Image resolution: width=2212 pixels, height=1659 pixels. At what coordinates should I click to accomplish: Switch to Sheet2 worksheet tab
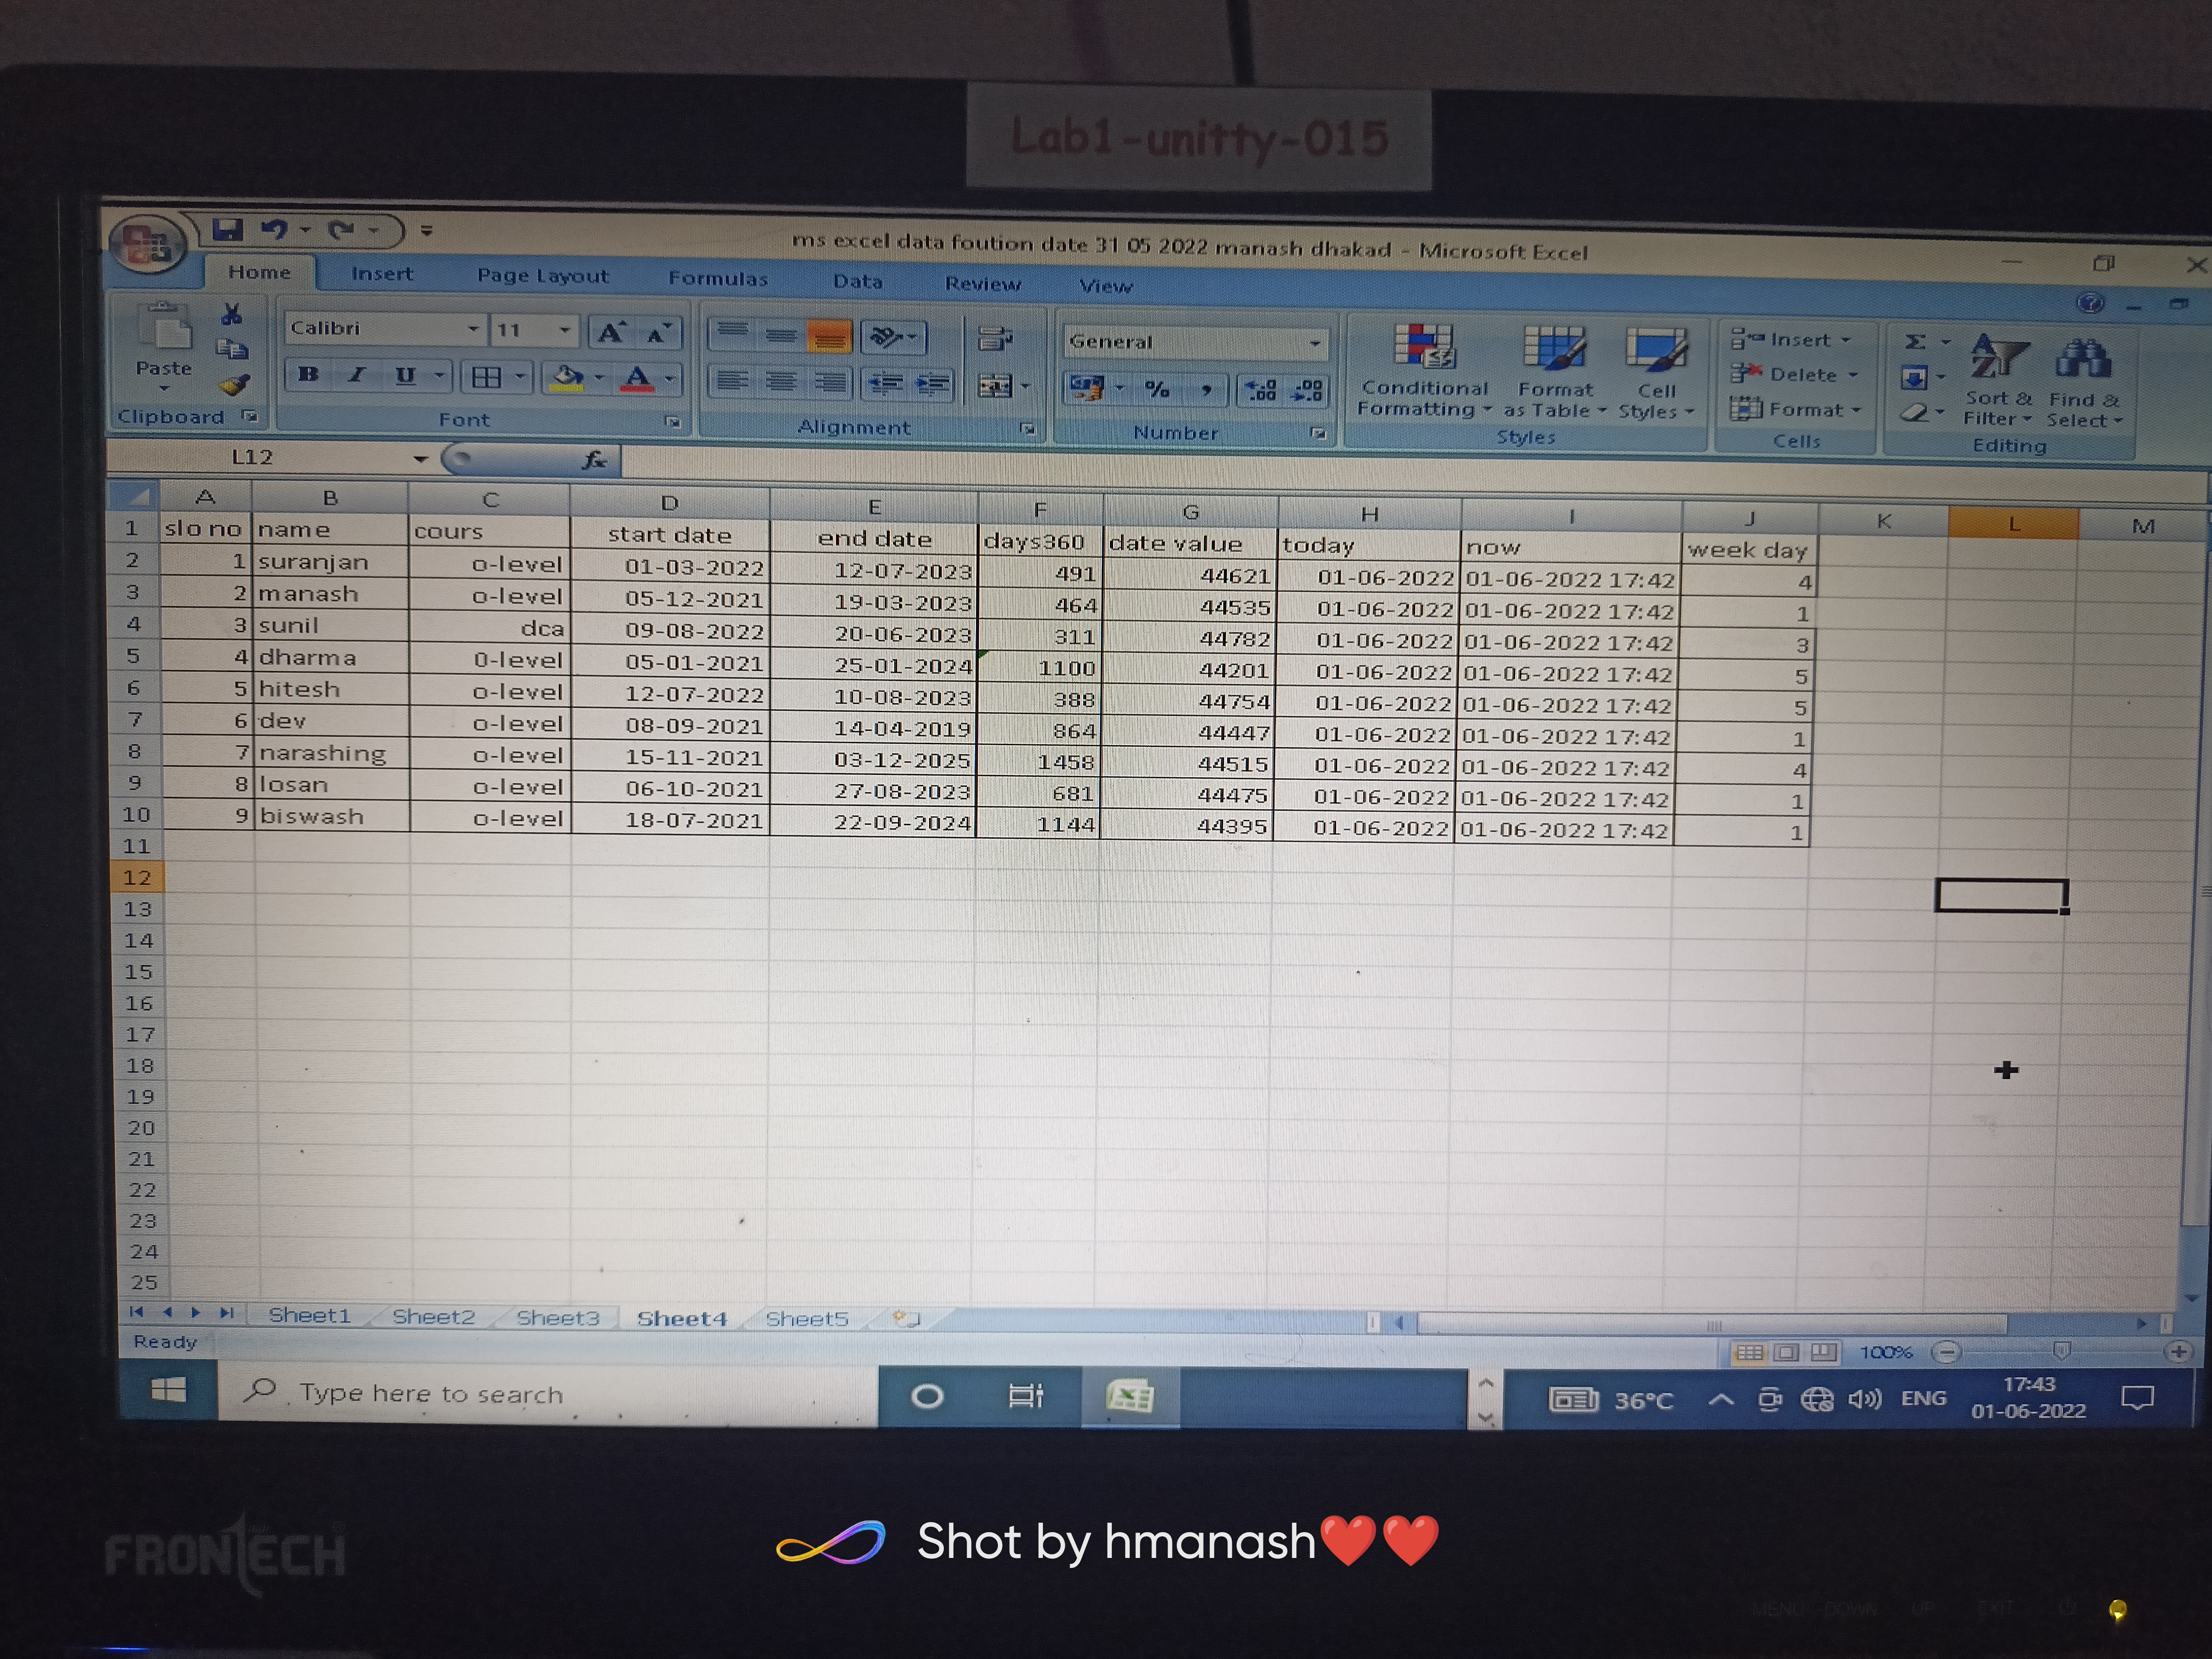pyautogui.click(x=433, y=1317)
